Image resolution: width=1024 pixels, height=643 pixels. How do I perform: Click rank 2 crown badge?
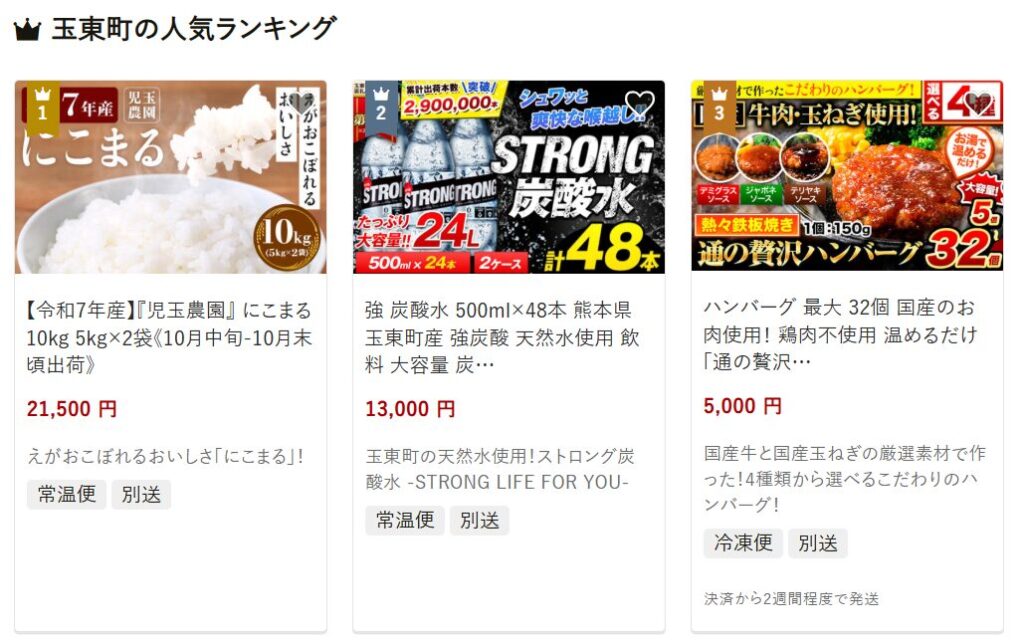381,103
